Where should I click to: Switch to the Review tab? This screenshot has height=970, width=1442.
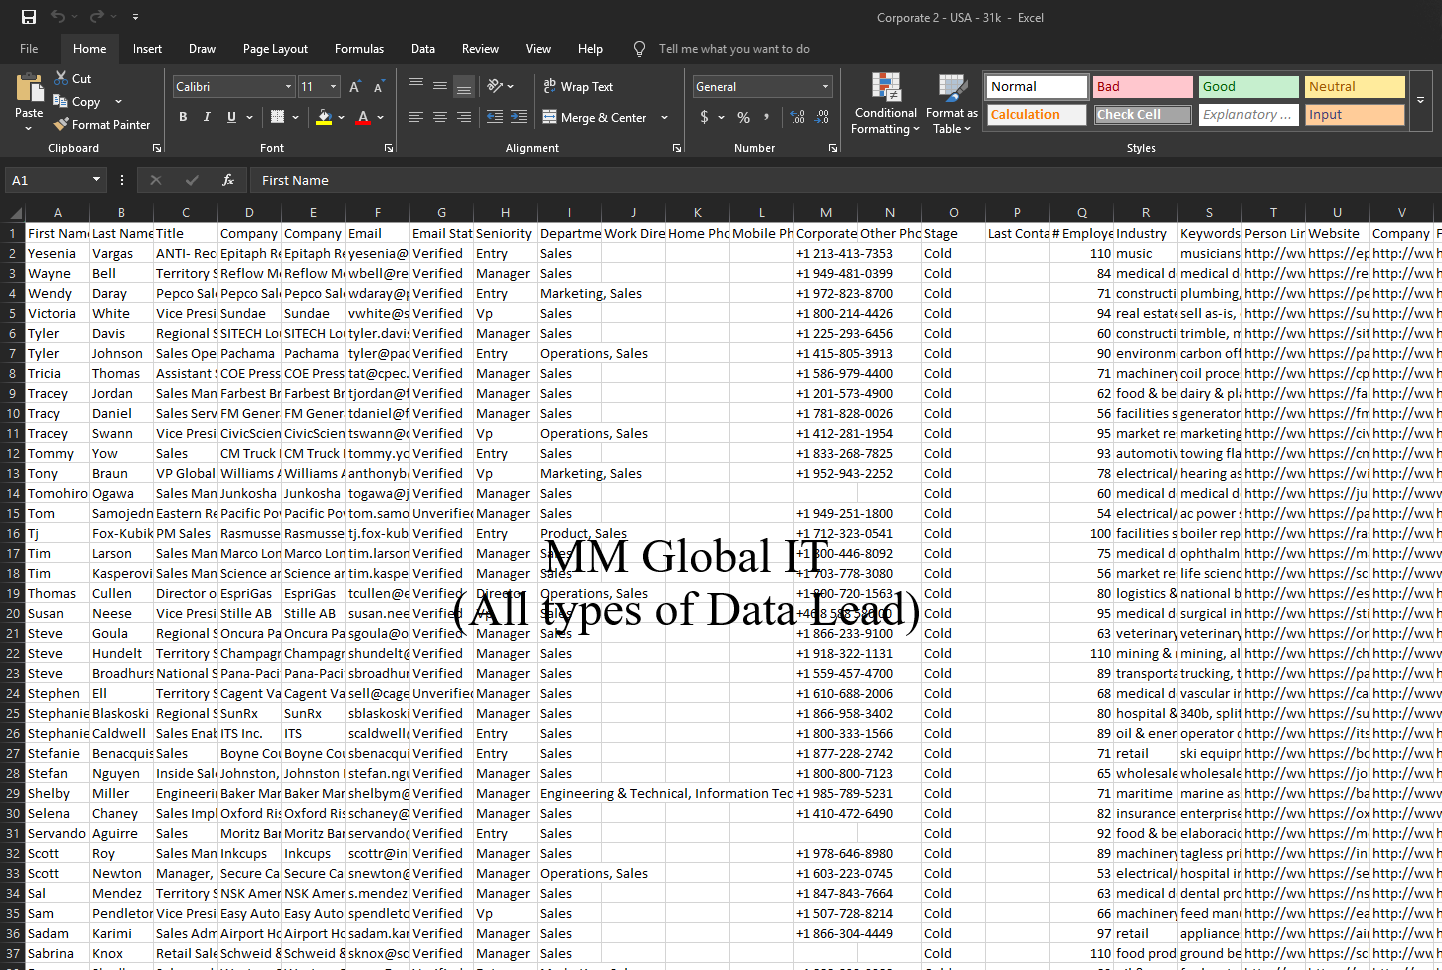(480, 49)
